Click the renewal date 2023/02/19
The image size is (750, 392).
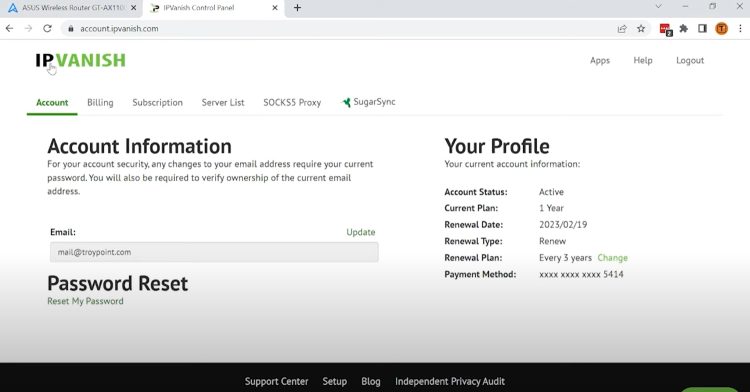coord(563,225)
